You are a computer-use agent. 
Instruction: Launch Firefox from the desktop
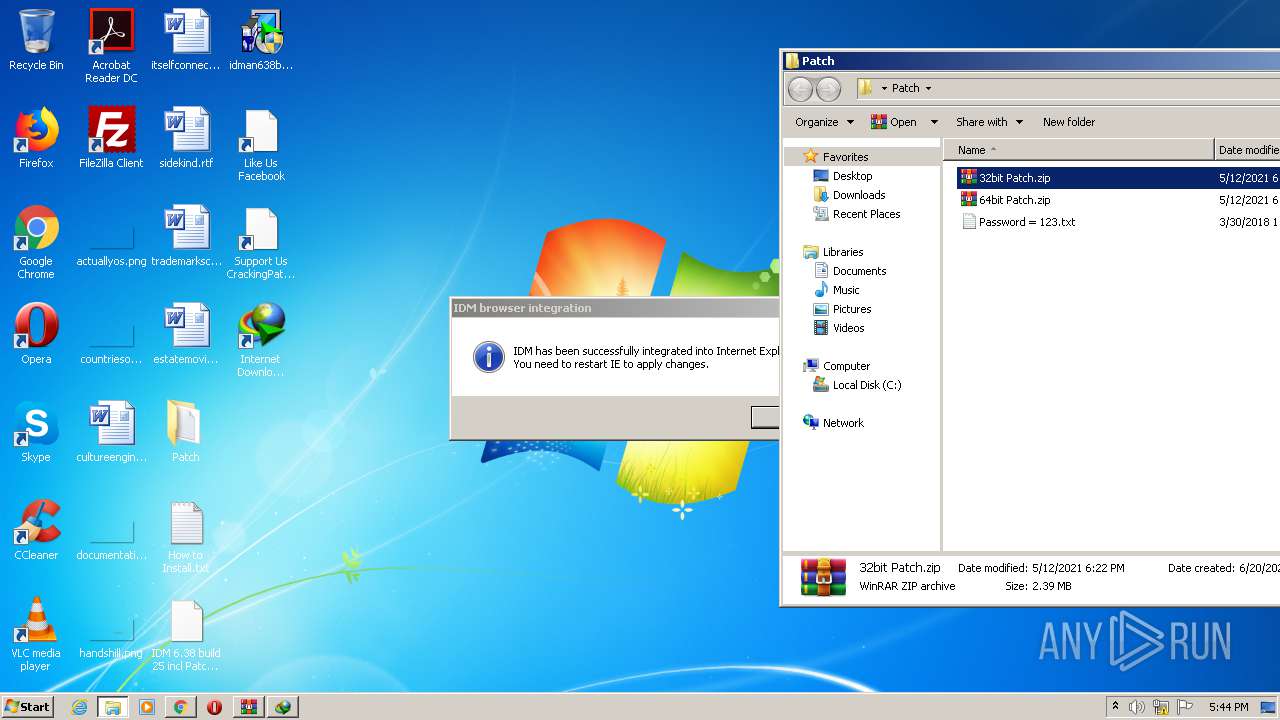tap(36, 139)
